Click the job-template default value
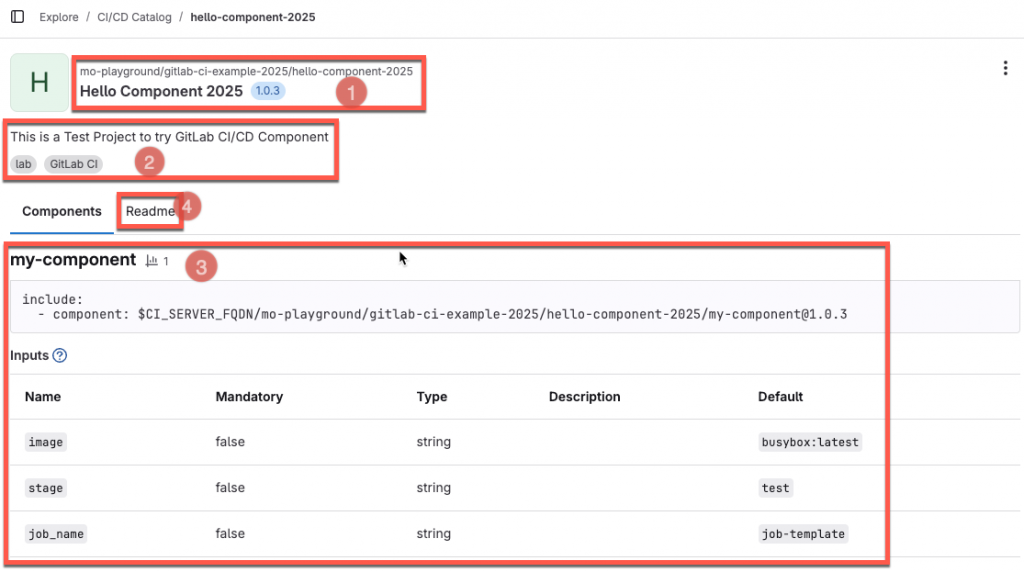 click(803, 533)
